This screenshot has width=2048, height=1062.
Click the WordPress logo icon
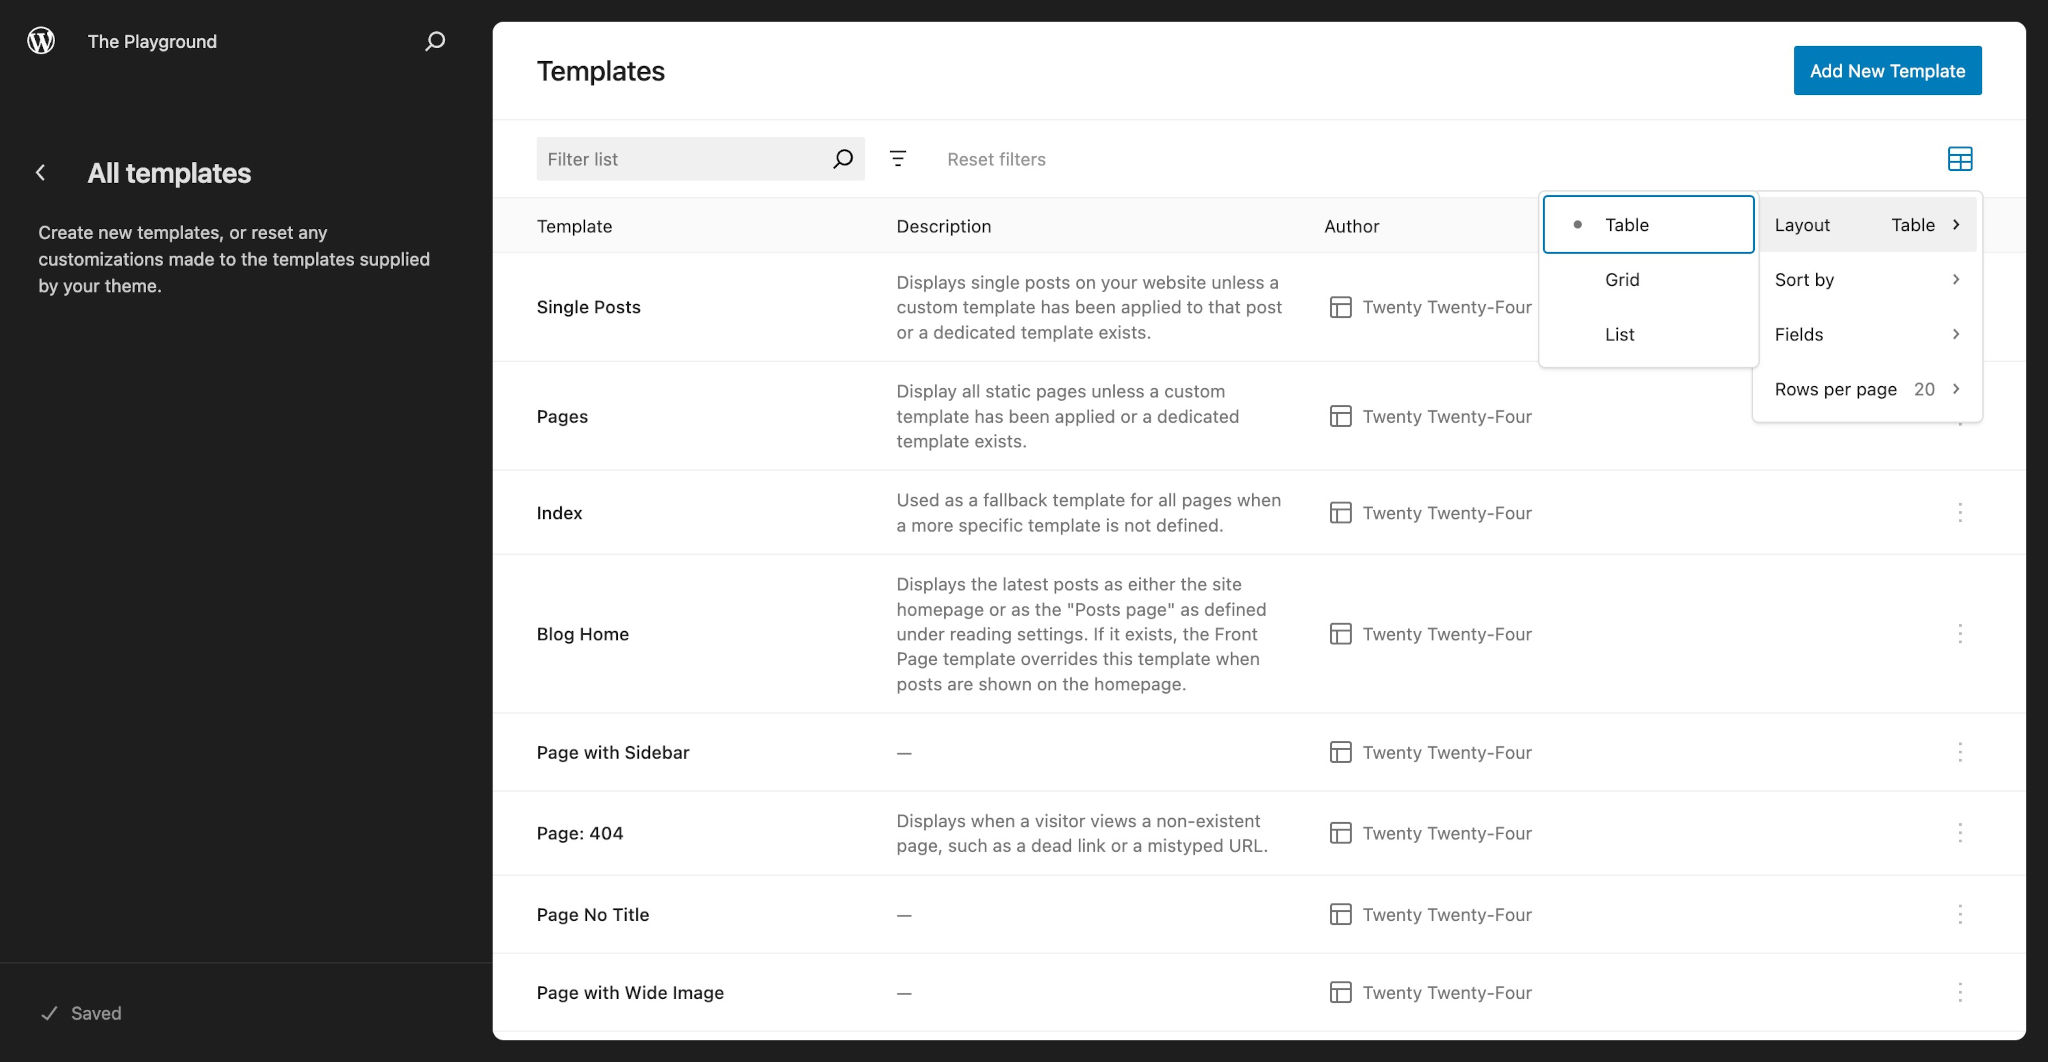pos(41,41)
